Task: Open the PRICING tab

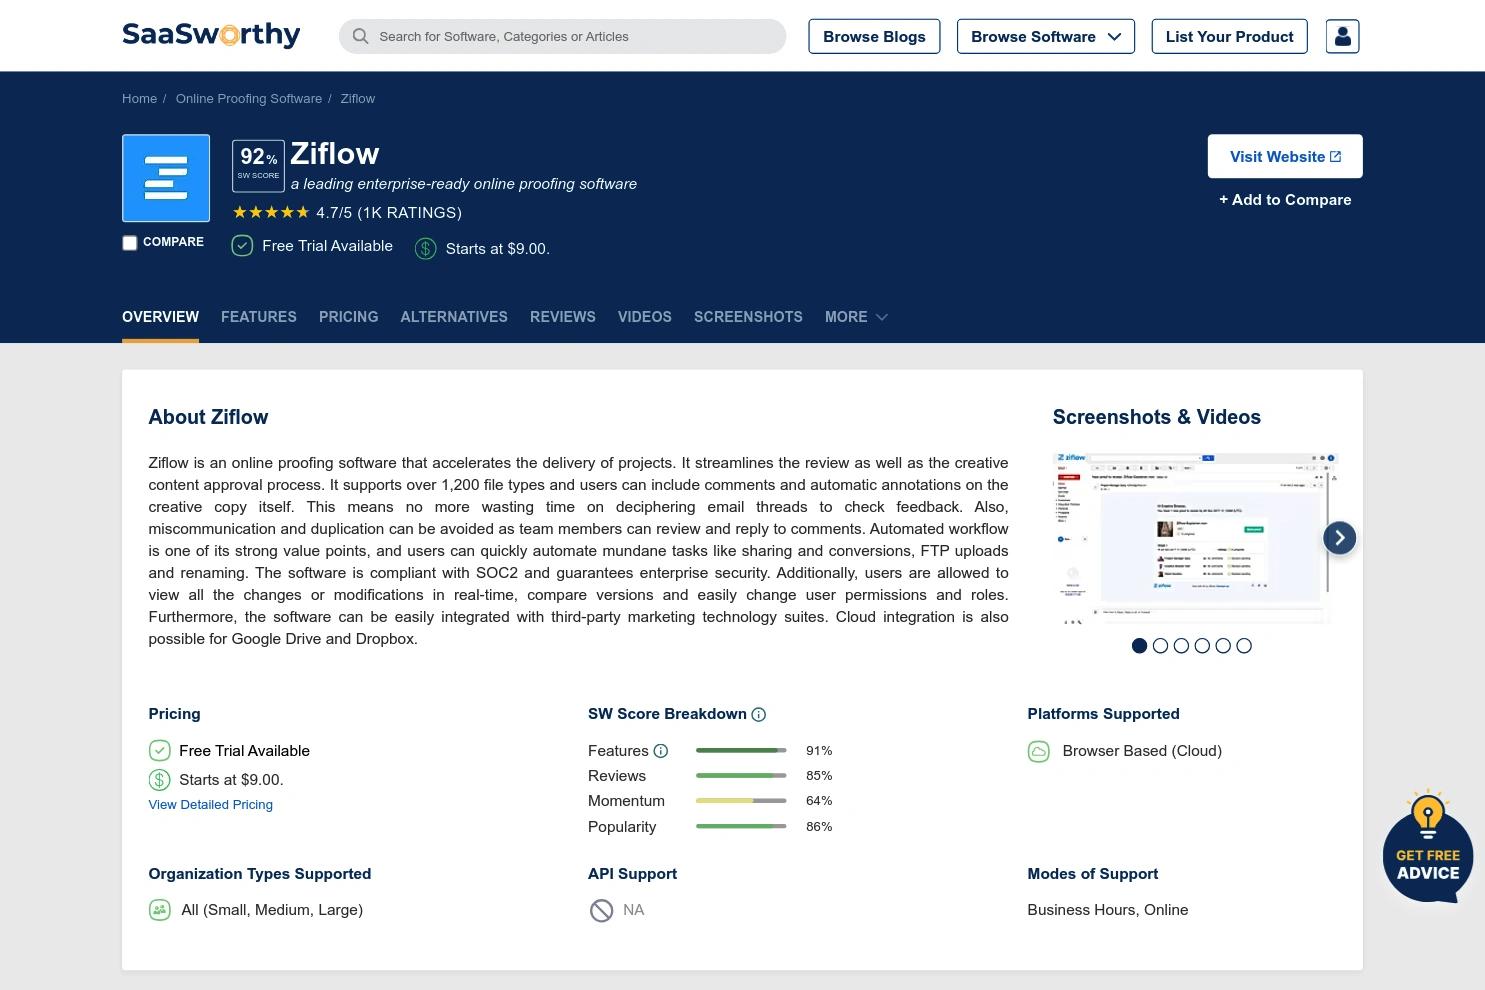Action: coord(349,317)
